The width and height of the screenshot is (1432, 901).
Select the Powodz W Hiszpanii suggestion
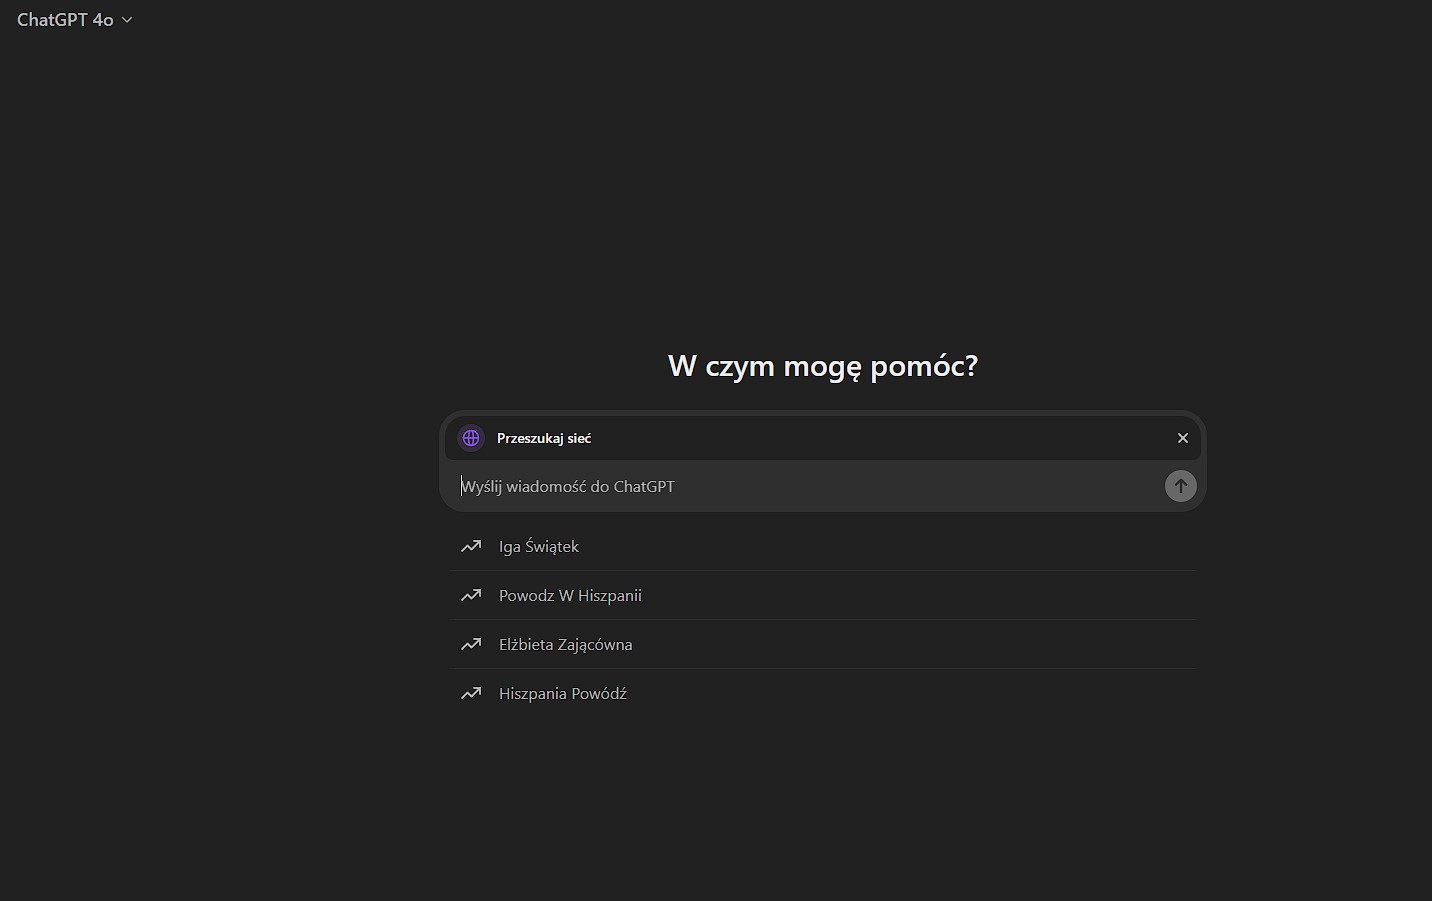coord(822,595)
